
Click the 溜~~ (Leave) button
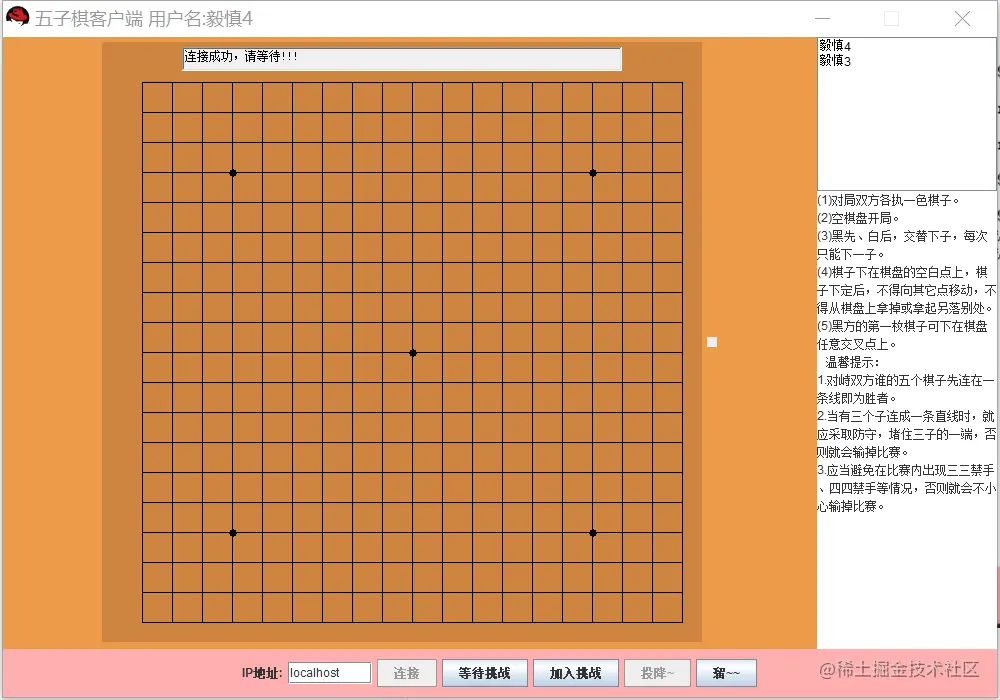click(727, 673)
